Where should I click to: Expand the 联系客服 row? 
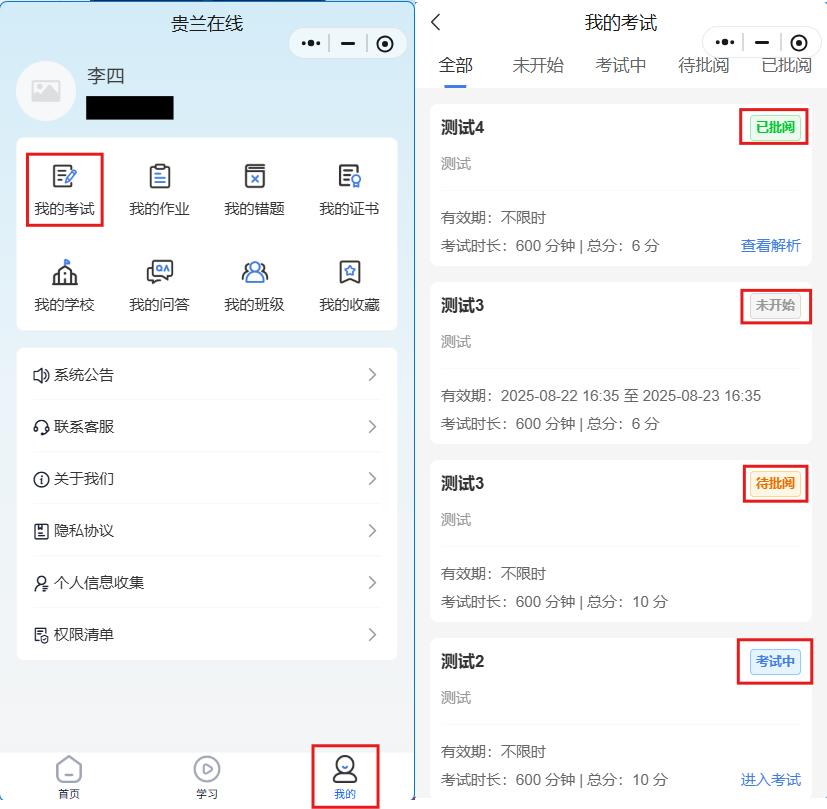[207, 427]
